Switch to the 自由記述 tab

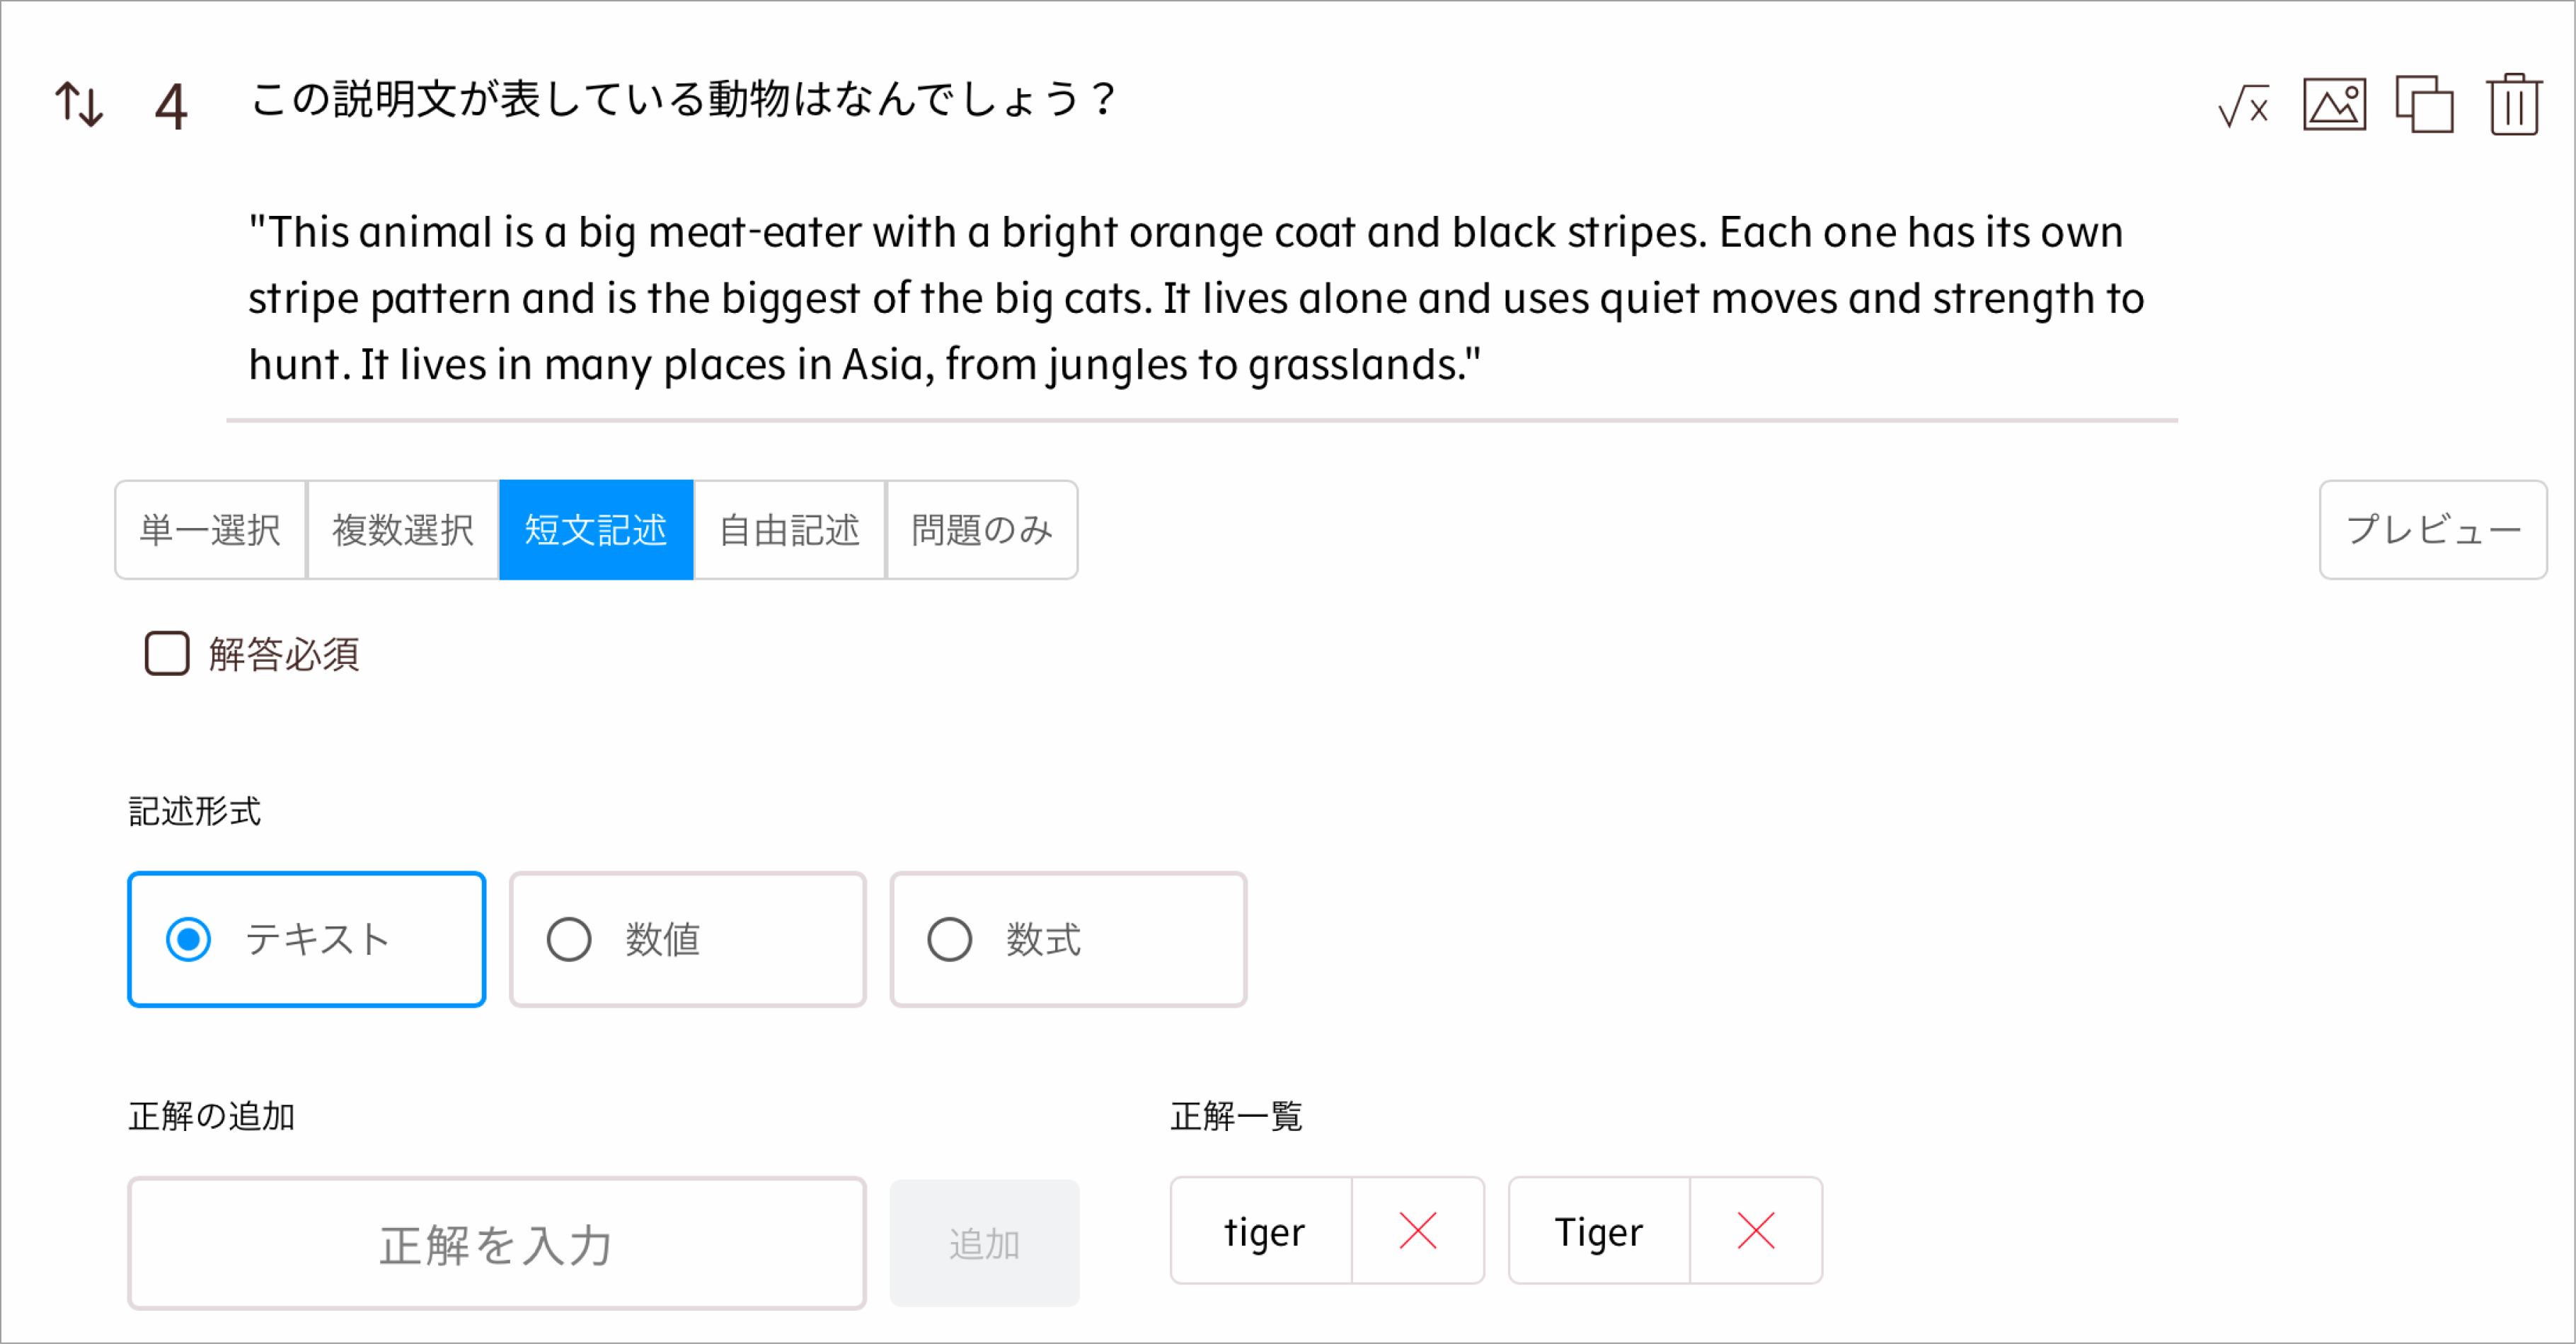pyautogui.click(x=789, y=530)
